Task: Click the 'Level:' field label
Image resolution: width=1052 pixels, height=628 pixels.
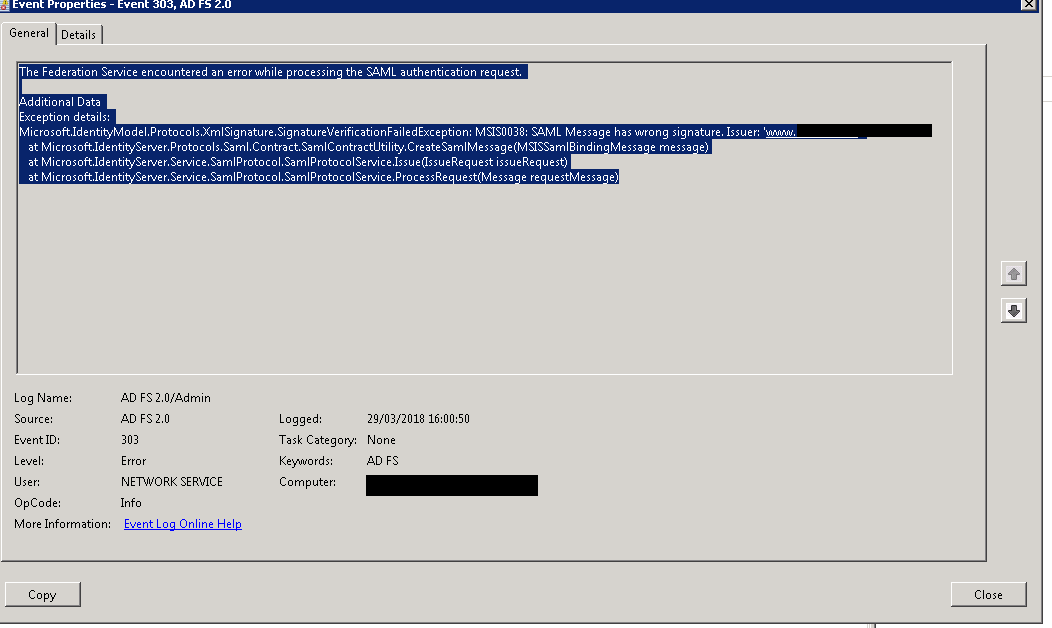Action: 29,461
